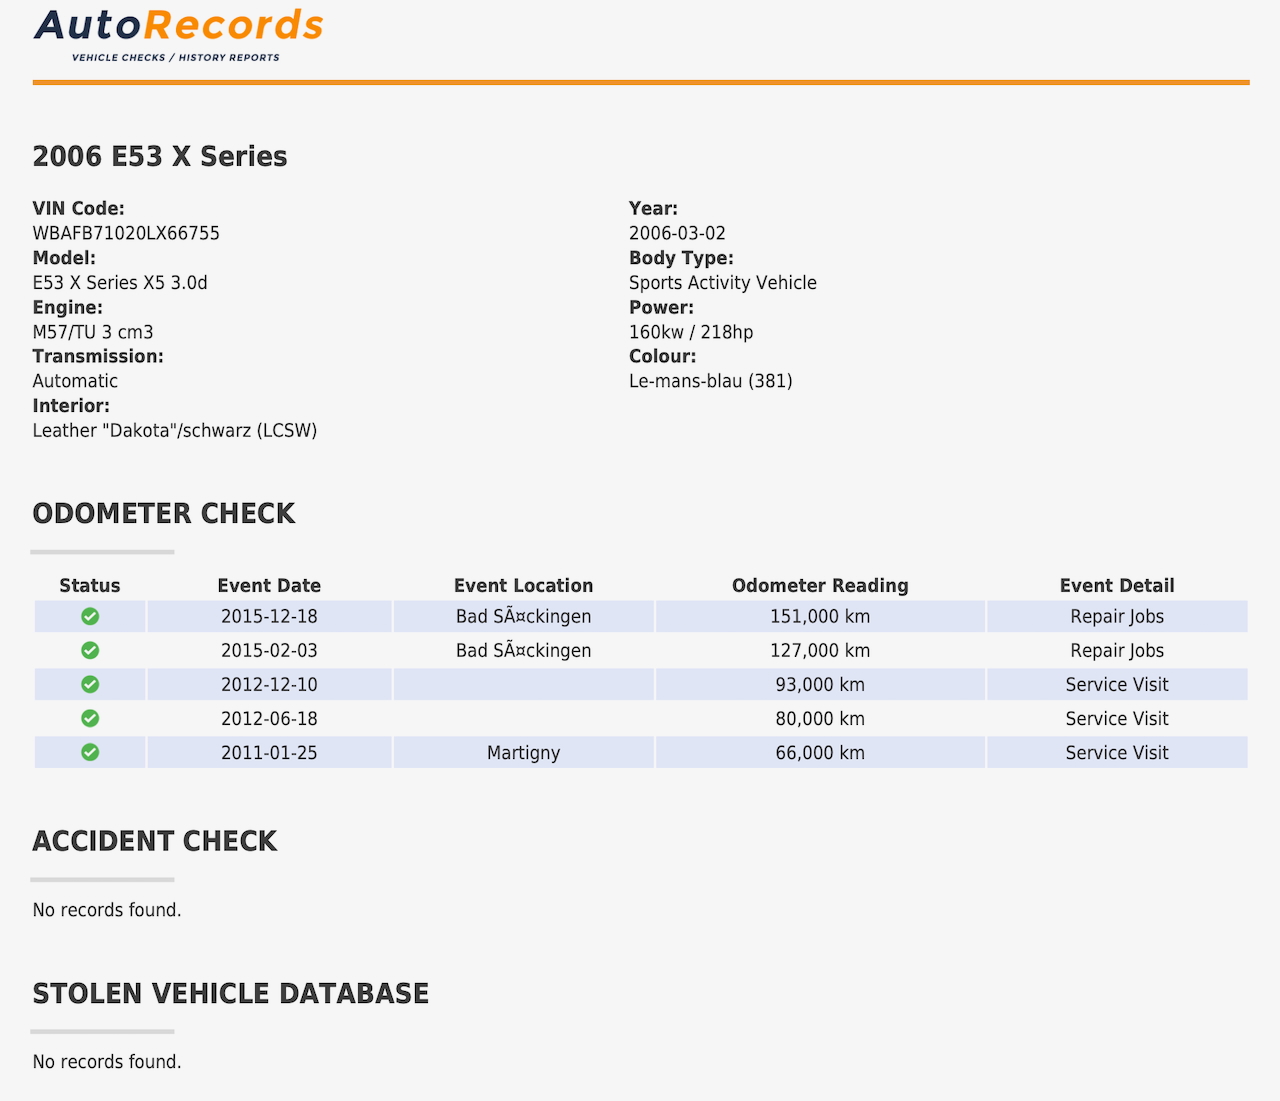Click green check icon for 2012-06-18 row
This screenshot has width=1280, height=1101.
90,718
